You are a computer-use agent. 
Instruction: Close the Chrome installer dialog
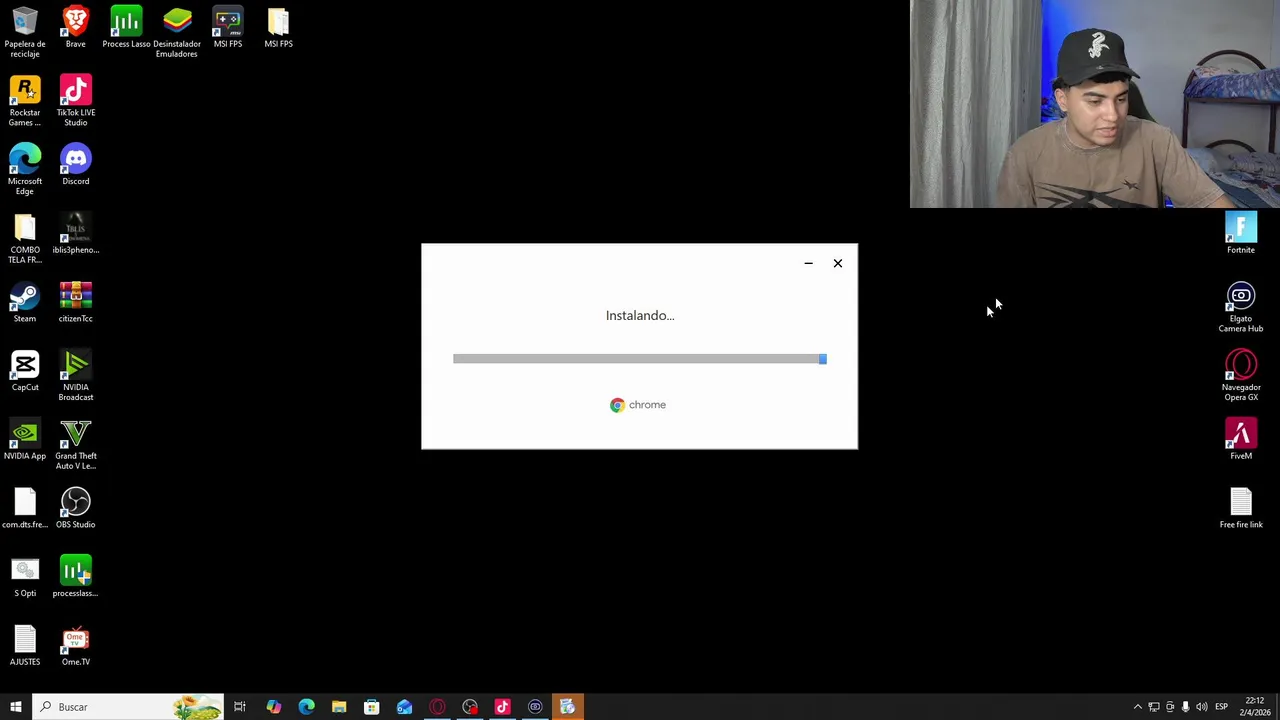tap(838, 263)
